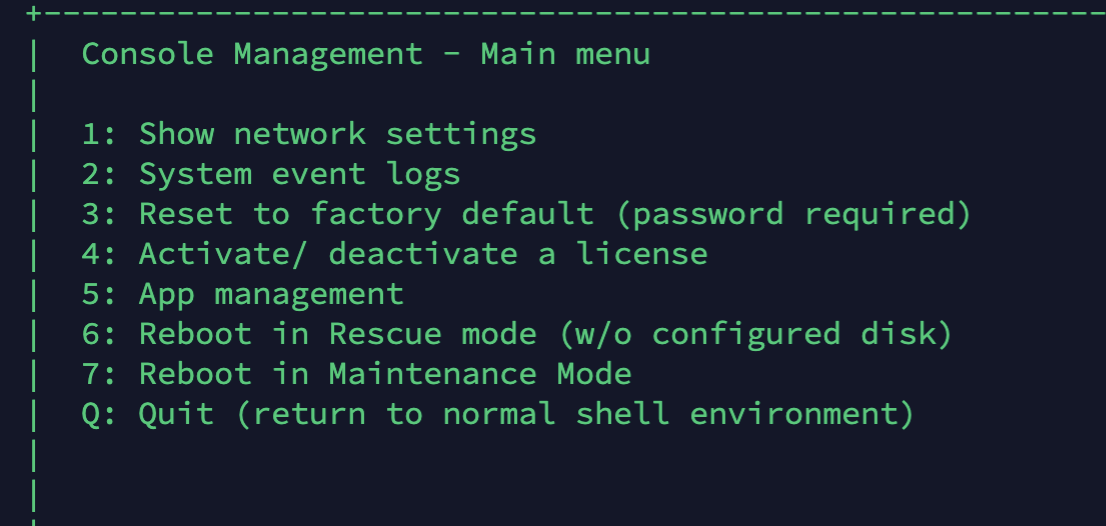The width and height of the screenshot is (1106, 526).
Task: Select 'Show network settings' menu option
Action: point(337,134)
